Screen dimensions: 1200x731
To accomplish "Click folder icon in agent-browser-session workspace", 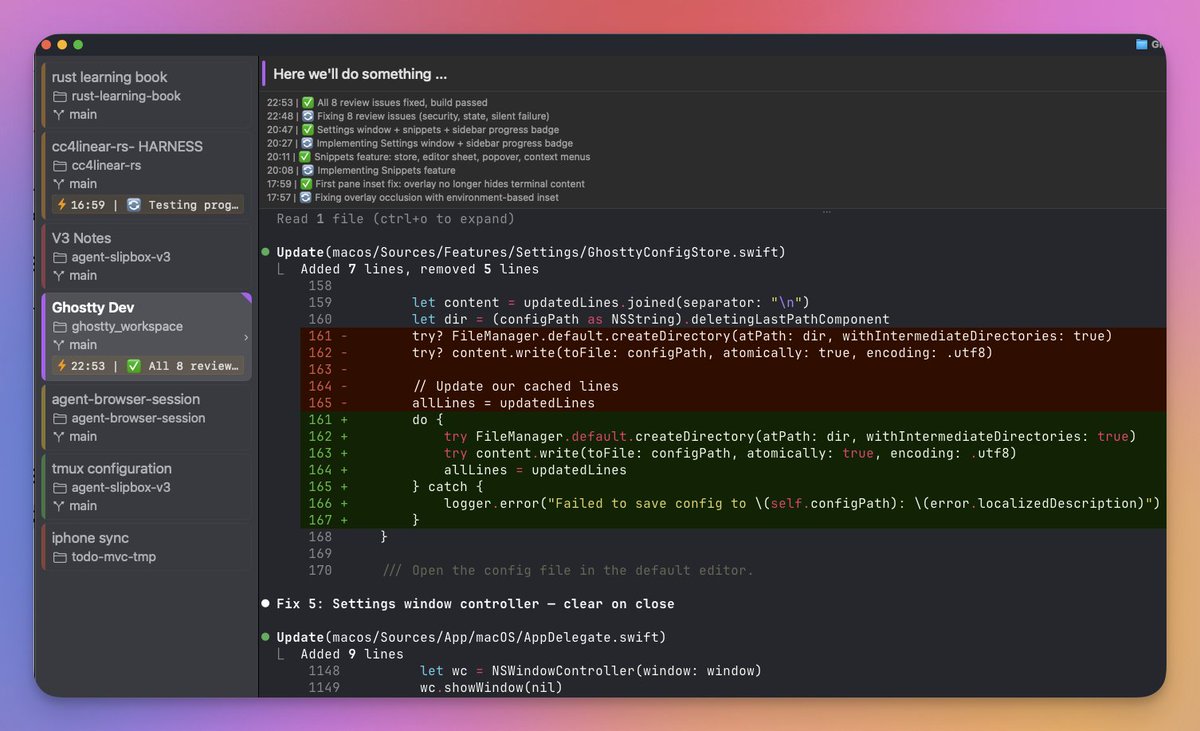I will click(59, 418).
